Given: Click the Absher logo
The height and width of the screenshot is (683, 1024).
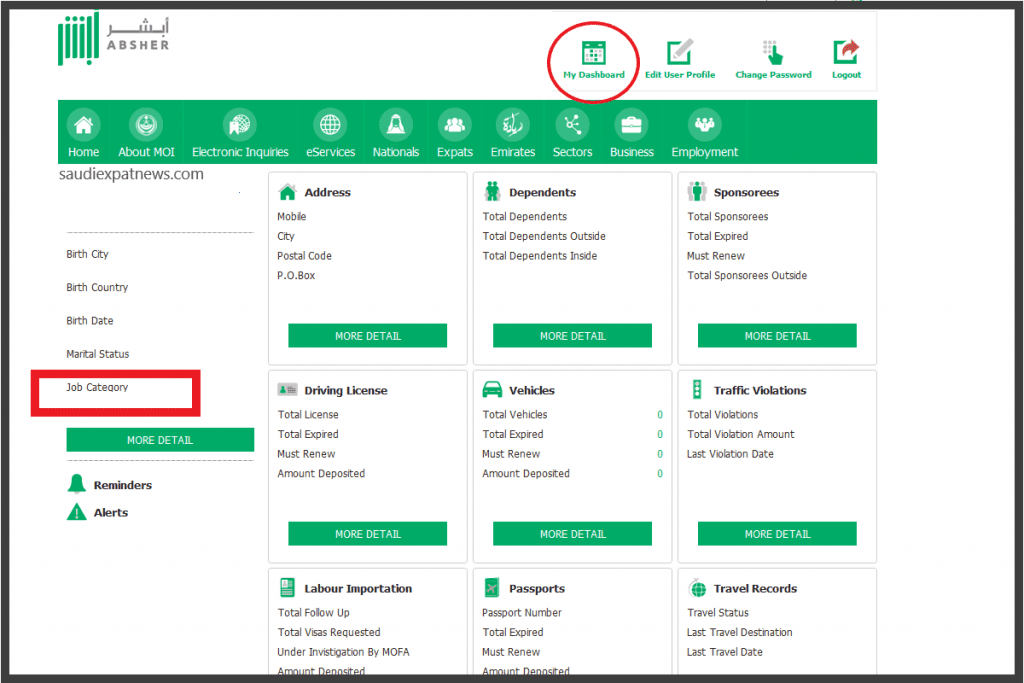Looking at the screenshot, I should click(114, 39).
